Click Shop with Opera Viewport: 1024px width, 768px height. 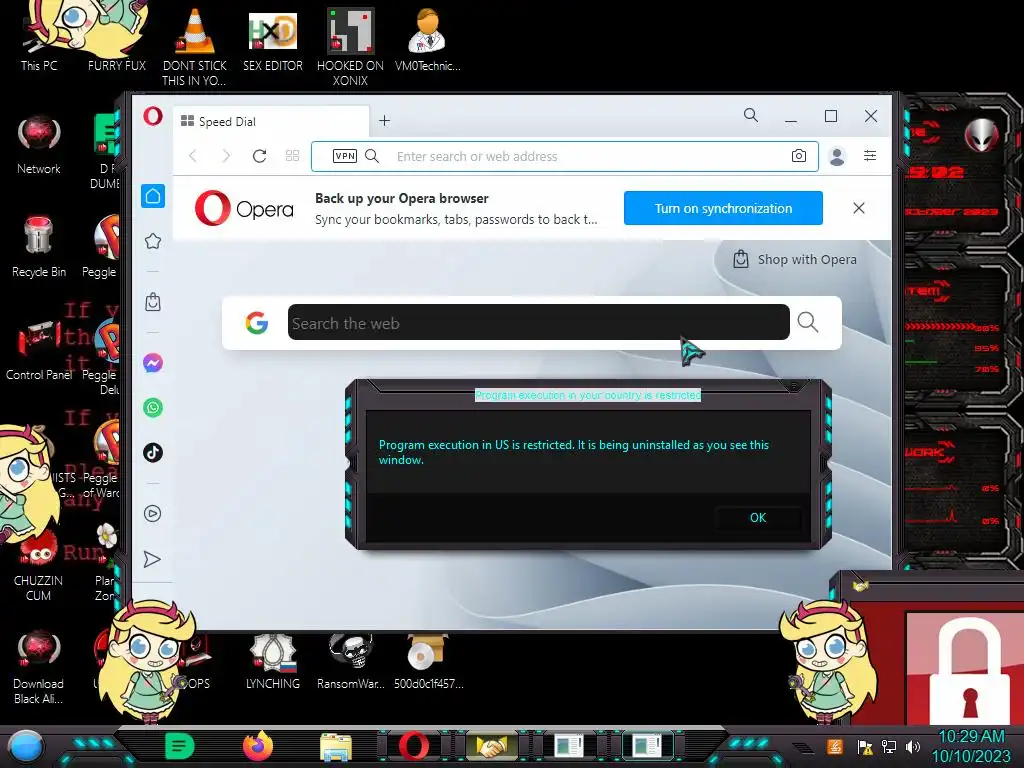tap(794, 259)
